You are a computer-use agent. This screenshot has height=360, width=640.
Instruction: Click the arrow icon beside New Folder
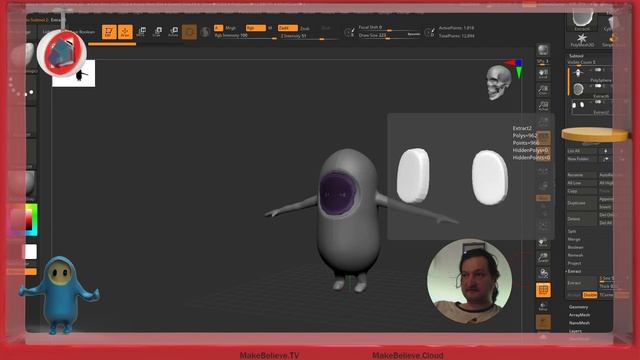(x=605, y=159)
